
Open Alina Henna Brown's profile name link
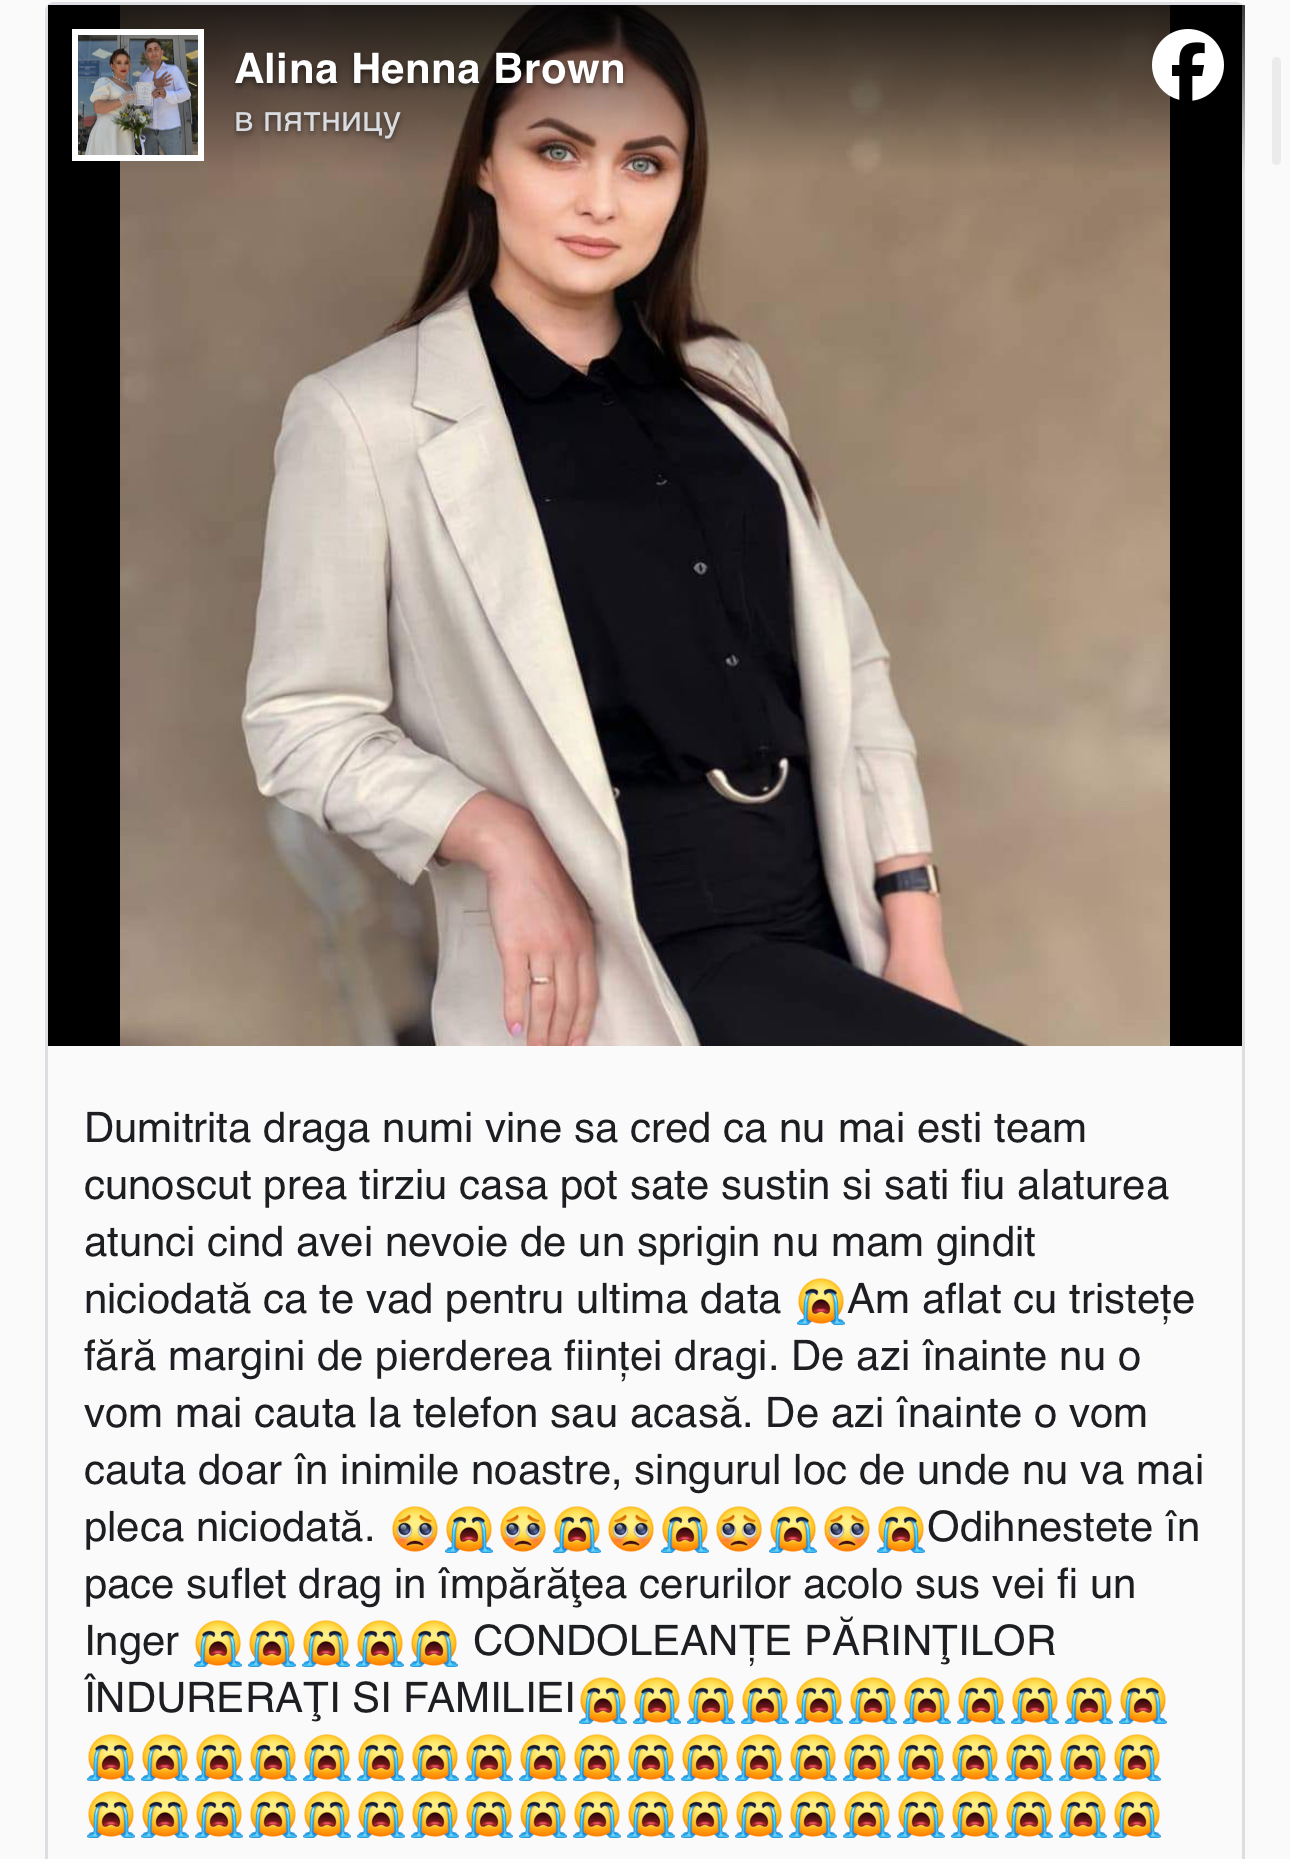[430, 69]
